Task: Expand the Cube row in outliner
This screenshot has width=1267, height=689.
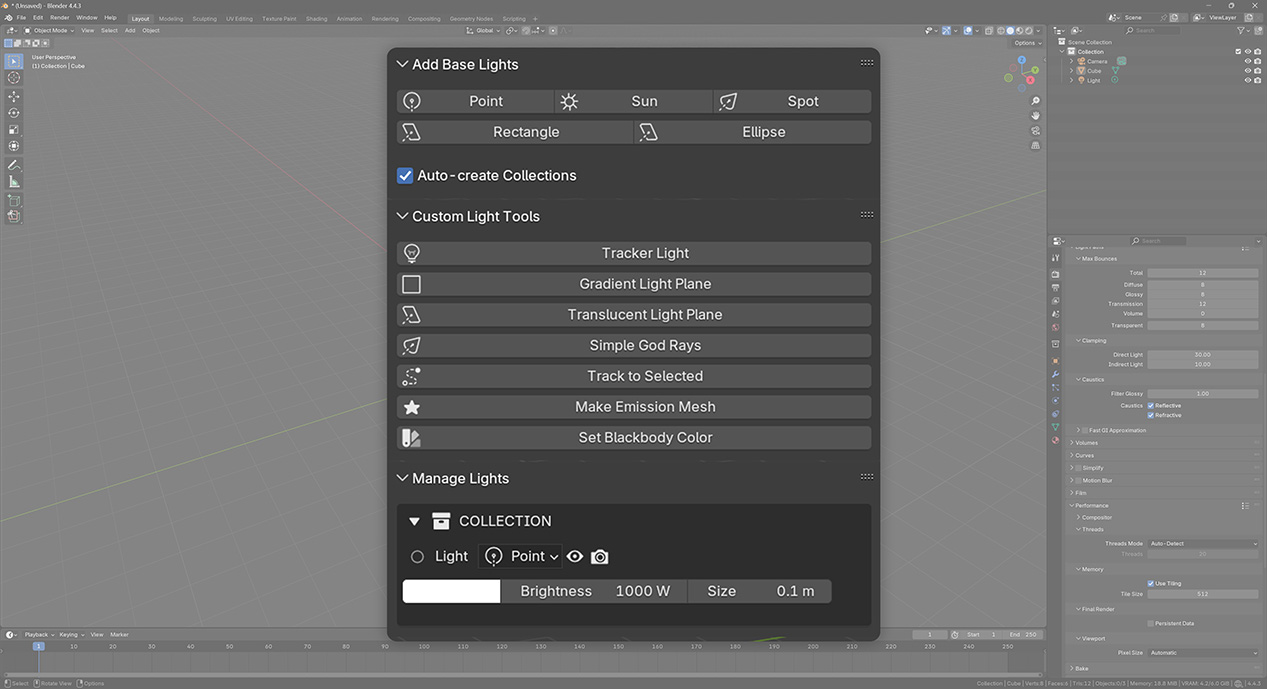Action: tap(1072, 71)
